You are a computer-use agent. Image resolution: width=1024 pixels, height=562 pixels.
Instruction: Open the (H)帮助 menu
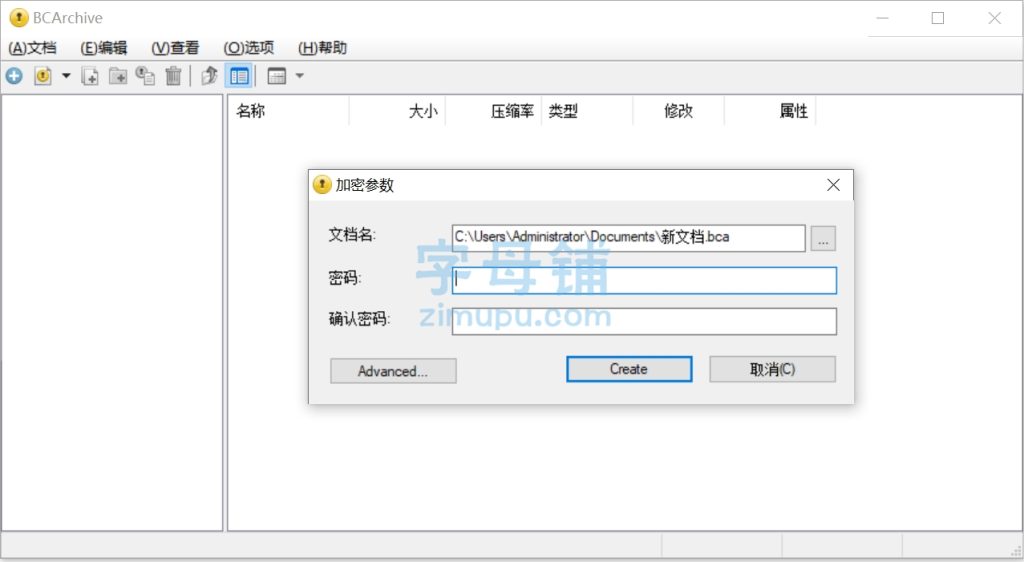coord(322,48)
